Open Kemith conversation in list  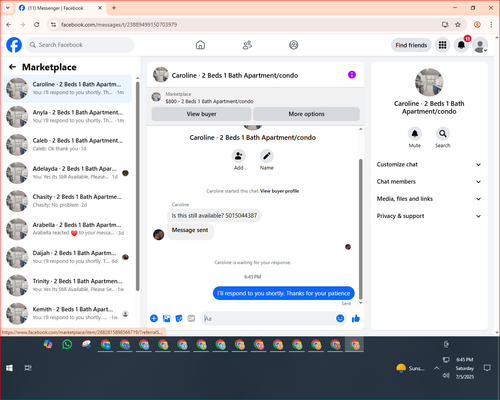tap(67, 313)
